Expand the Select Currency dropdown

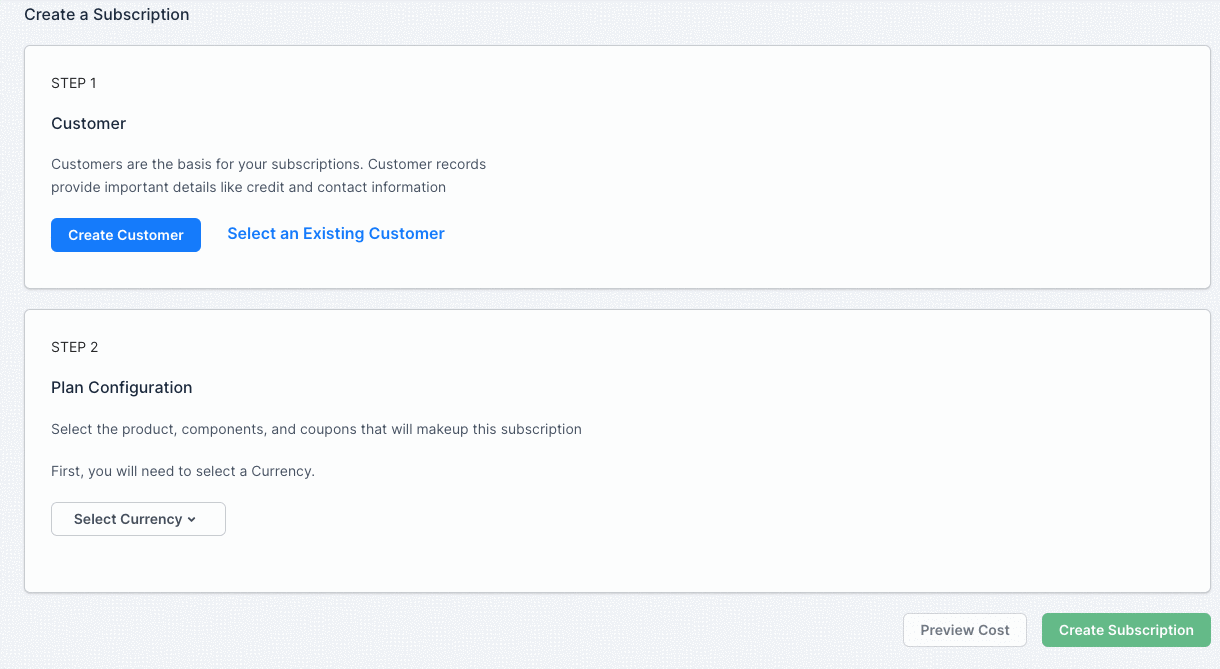138,519
